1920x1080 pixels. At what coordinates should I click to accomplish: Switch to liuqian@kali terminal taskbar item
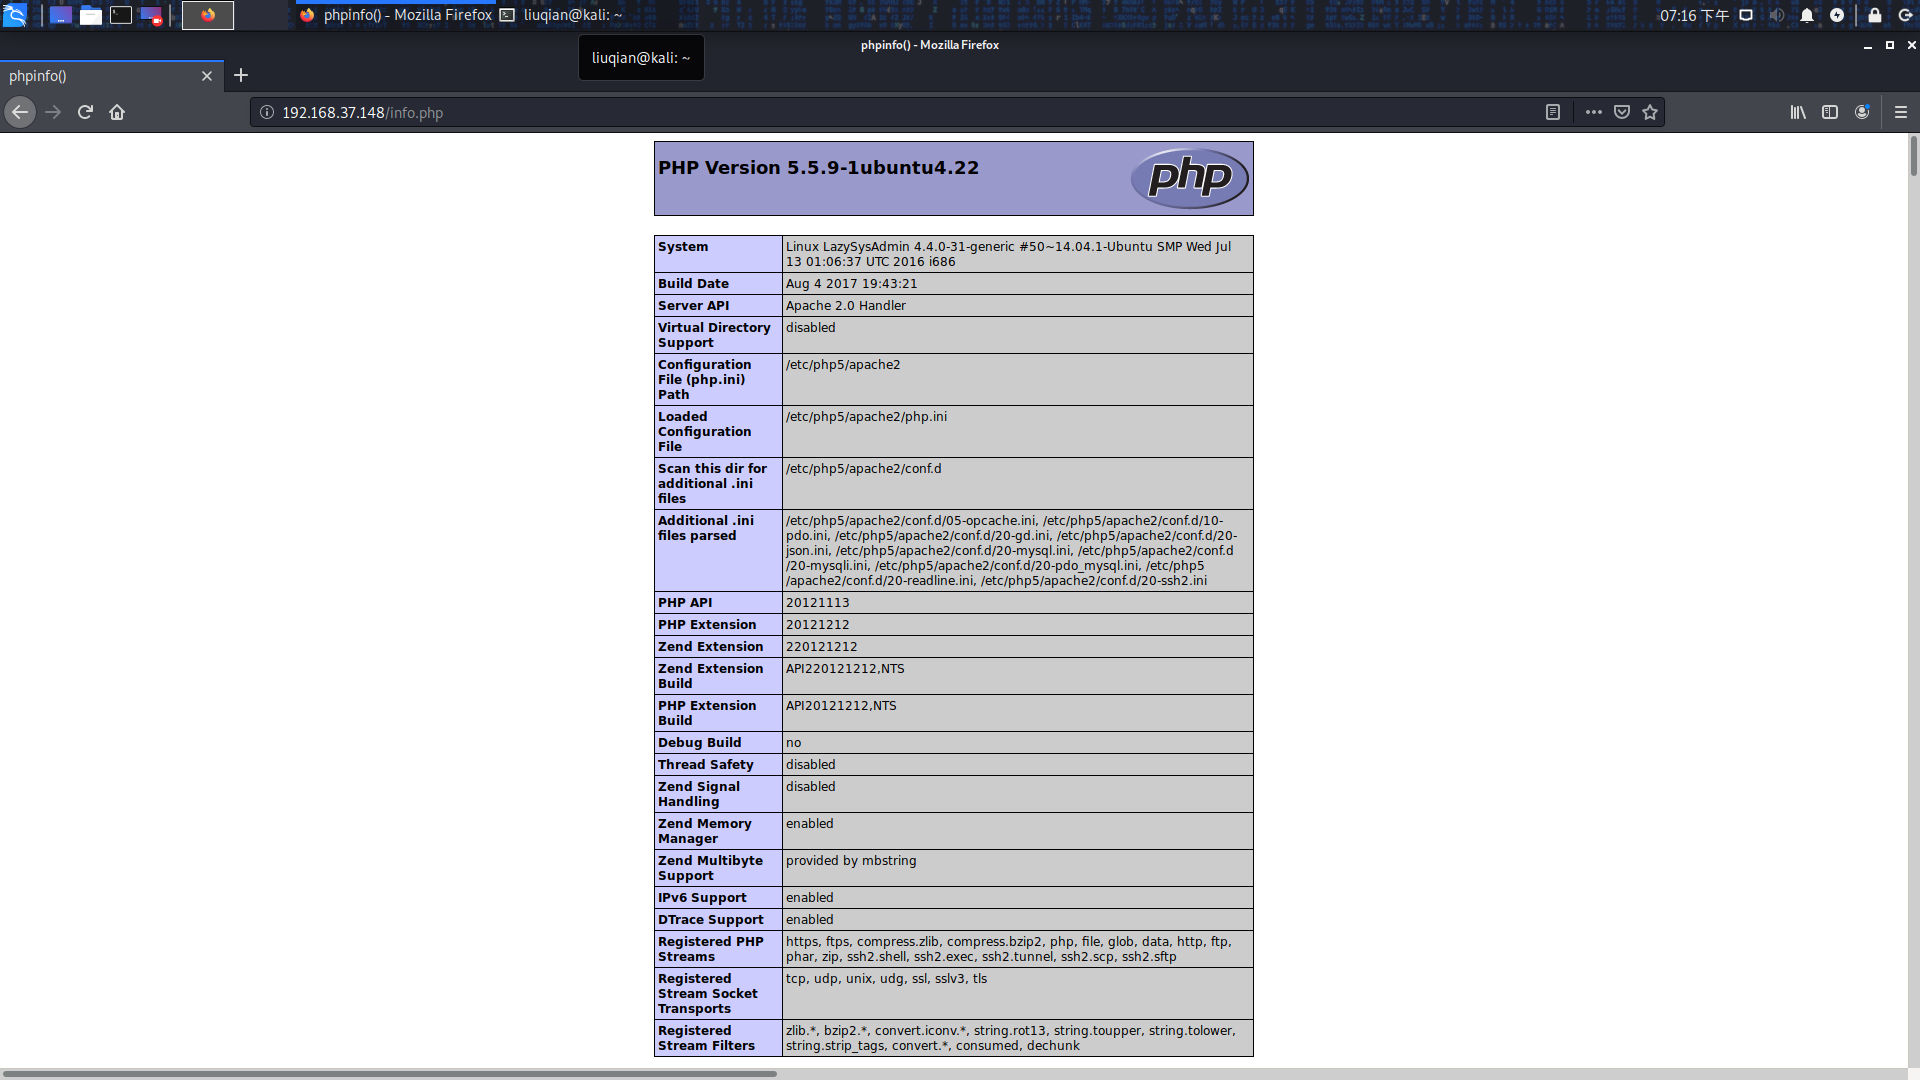pyautogui.click(x=562, y=15)
